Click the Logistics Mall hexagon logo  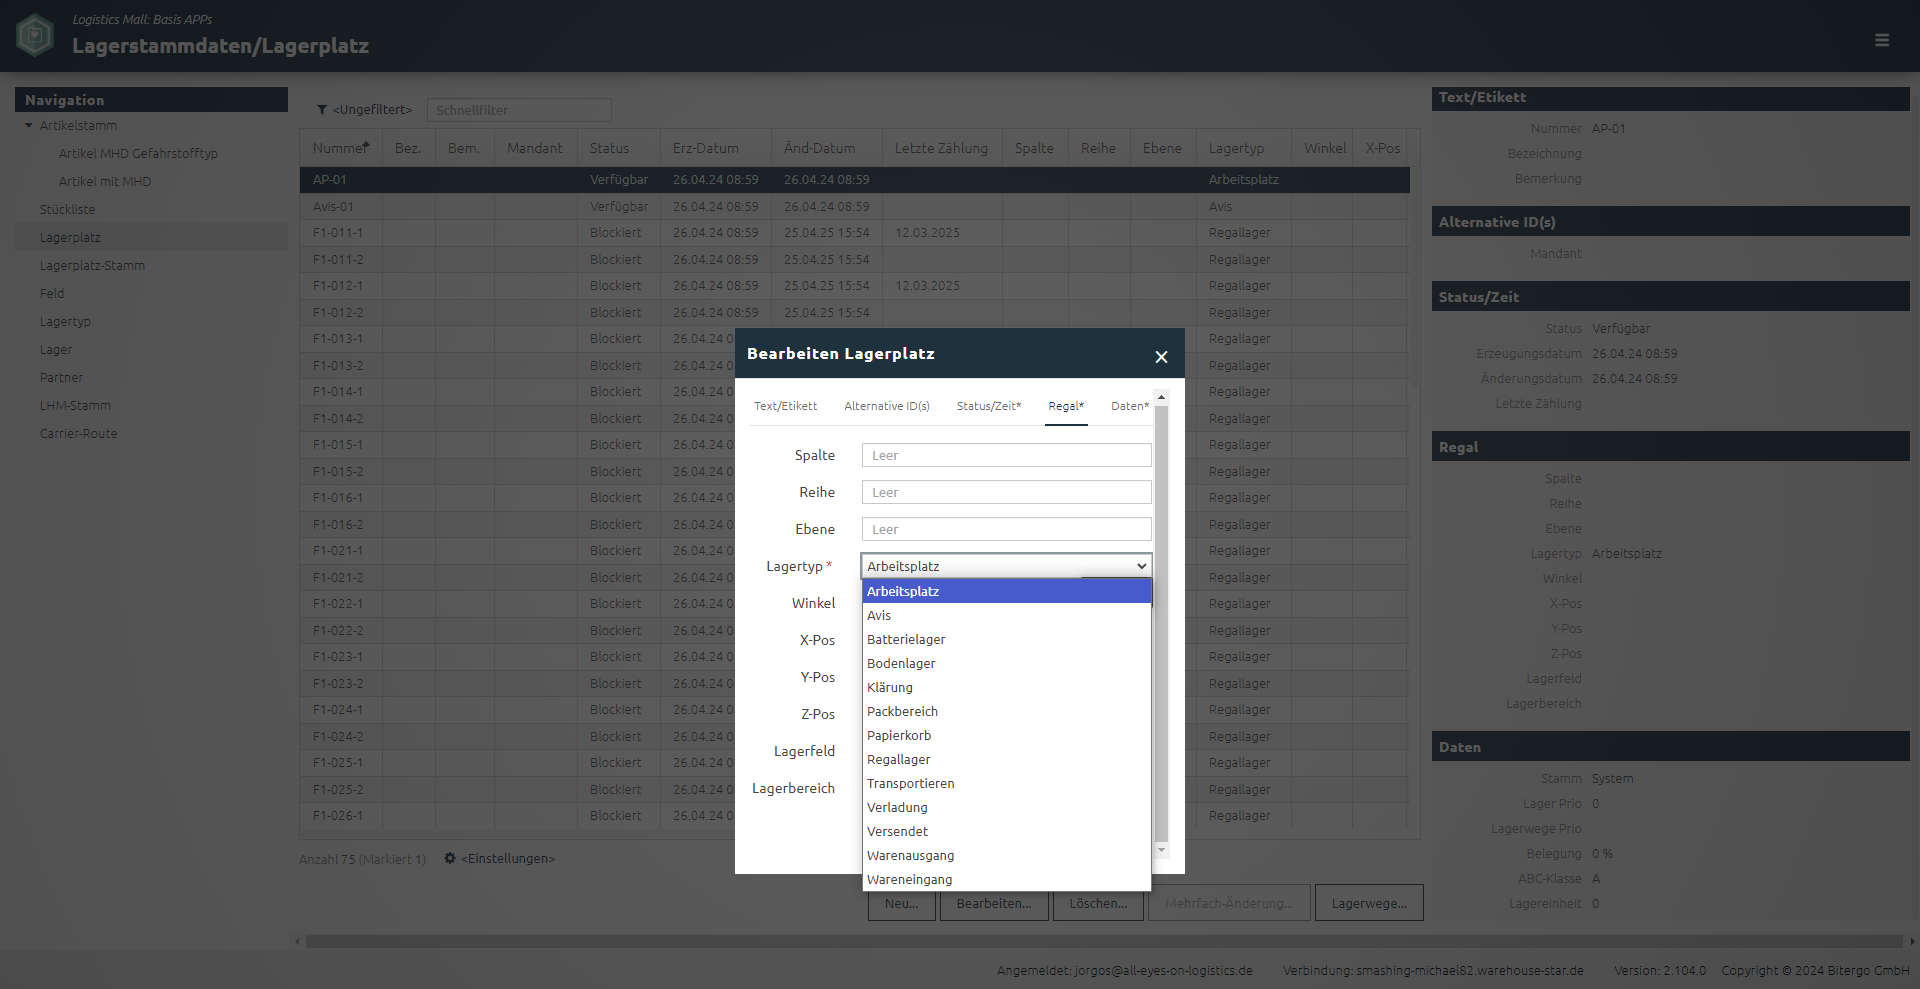[35, 35]
